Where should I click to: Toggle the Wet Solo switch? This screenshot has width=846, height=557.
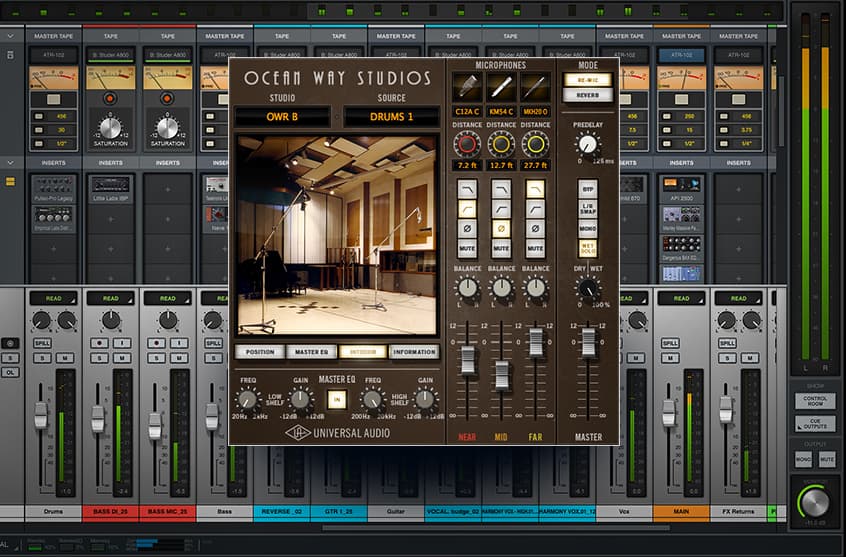click(x=587, y=248)
